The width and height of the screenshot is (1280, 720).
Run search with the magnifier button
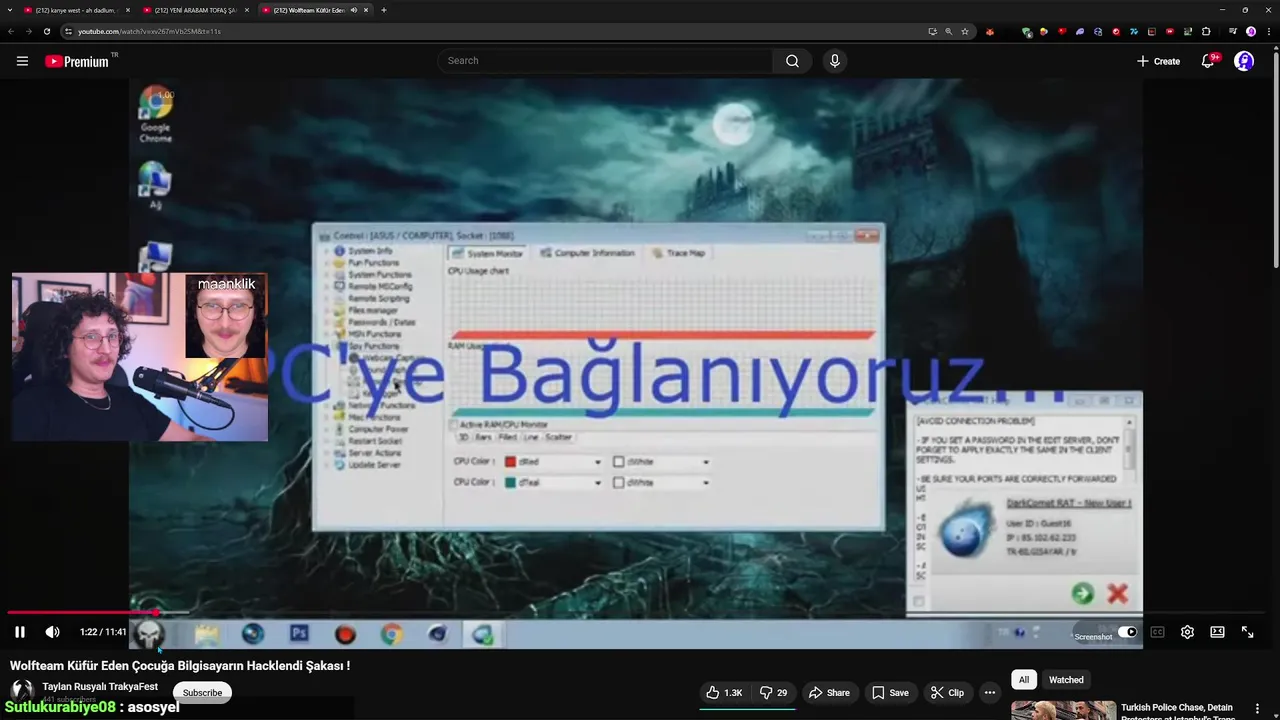point(792,61)
